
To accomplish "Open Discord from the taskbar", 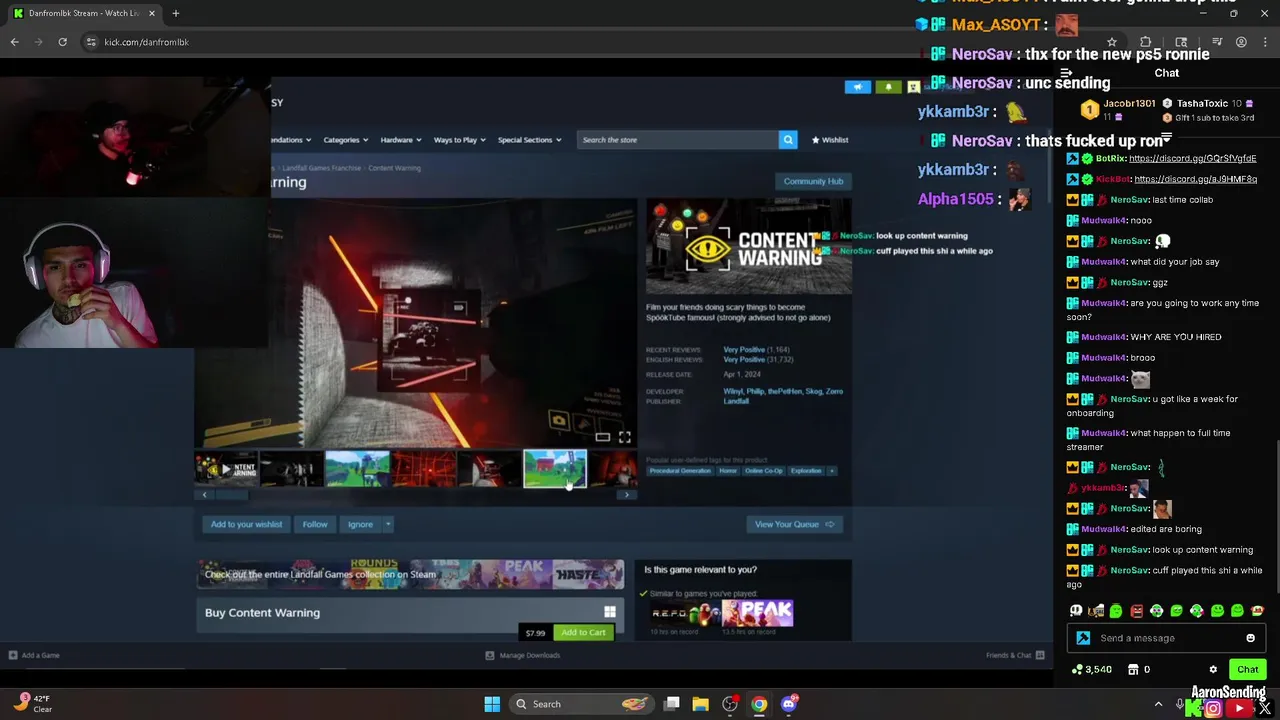I will [789, 704].
